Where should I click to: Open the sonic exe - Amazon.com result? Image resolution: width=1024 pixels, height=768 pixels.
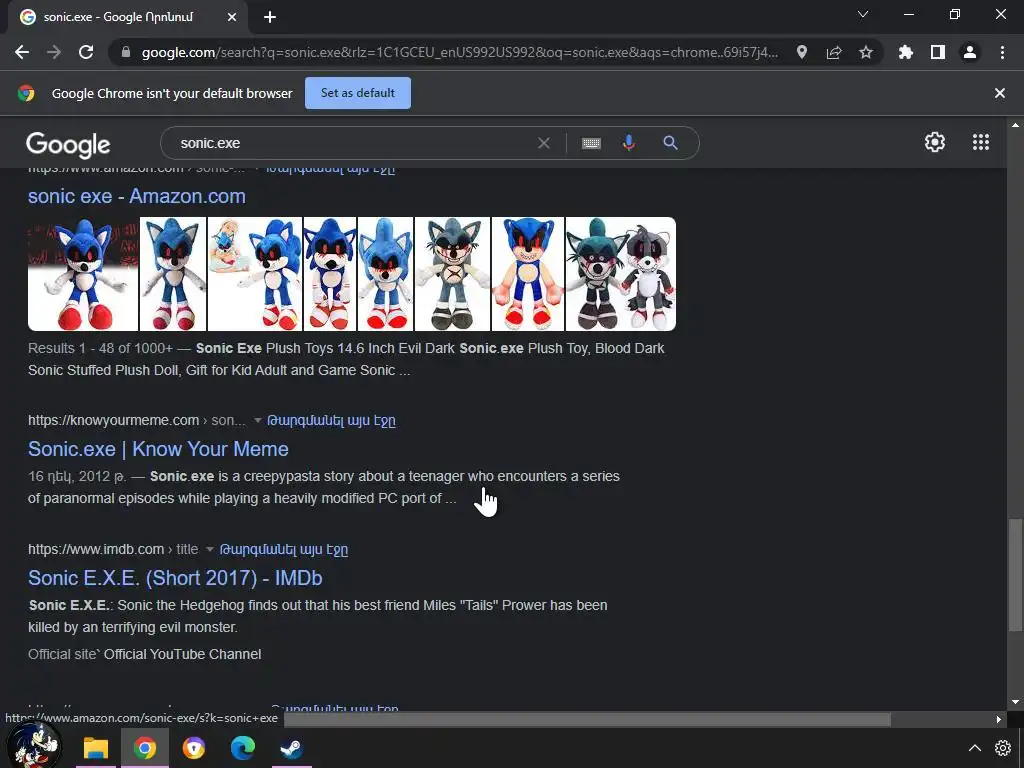(x=136, y=196)
